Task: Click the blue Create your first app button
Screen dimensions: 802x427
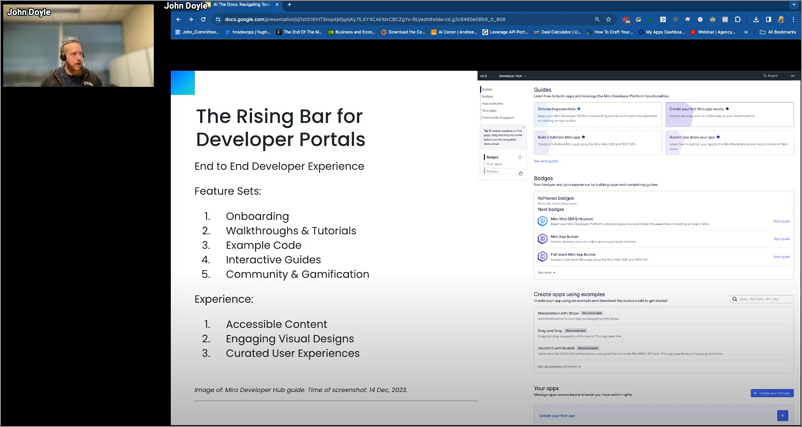Action: click(x=772, y=393)
